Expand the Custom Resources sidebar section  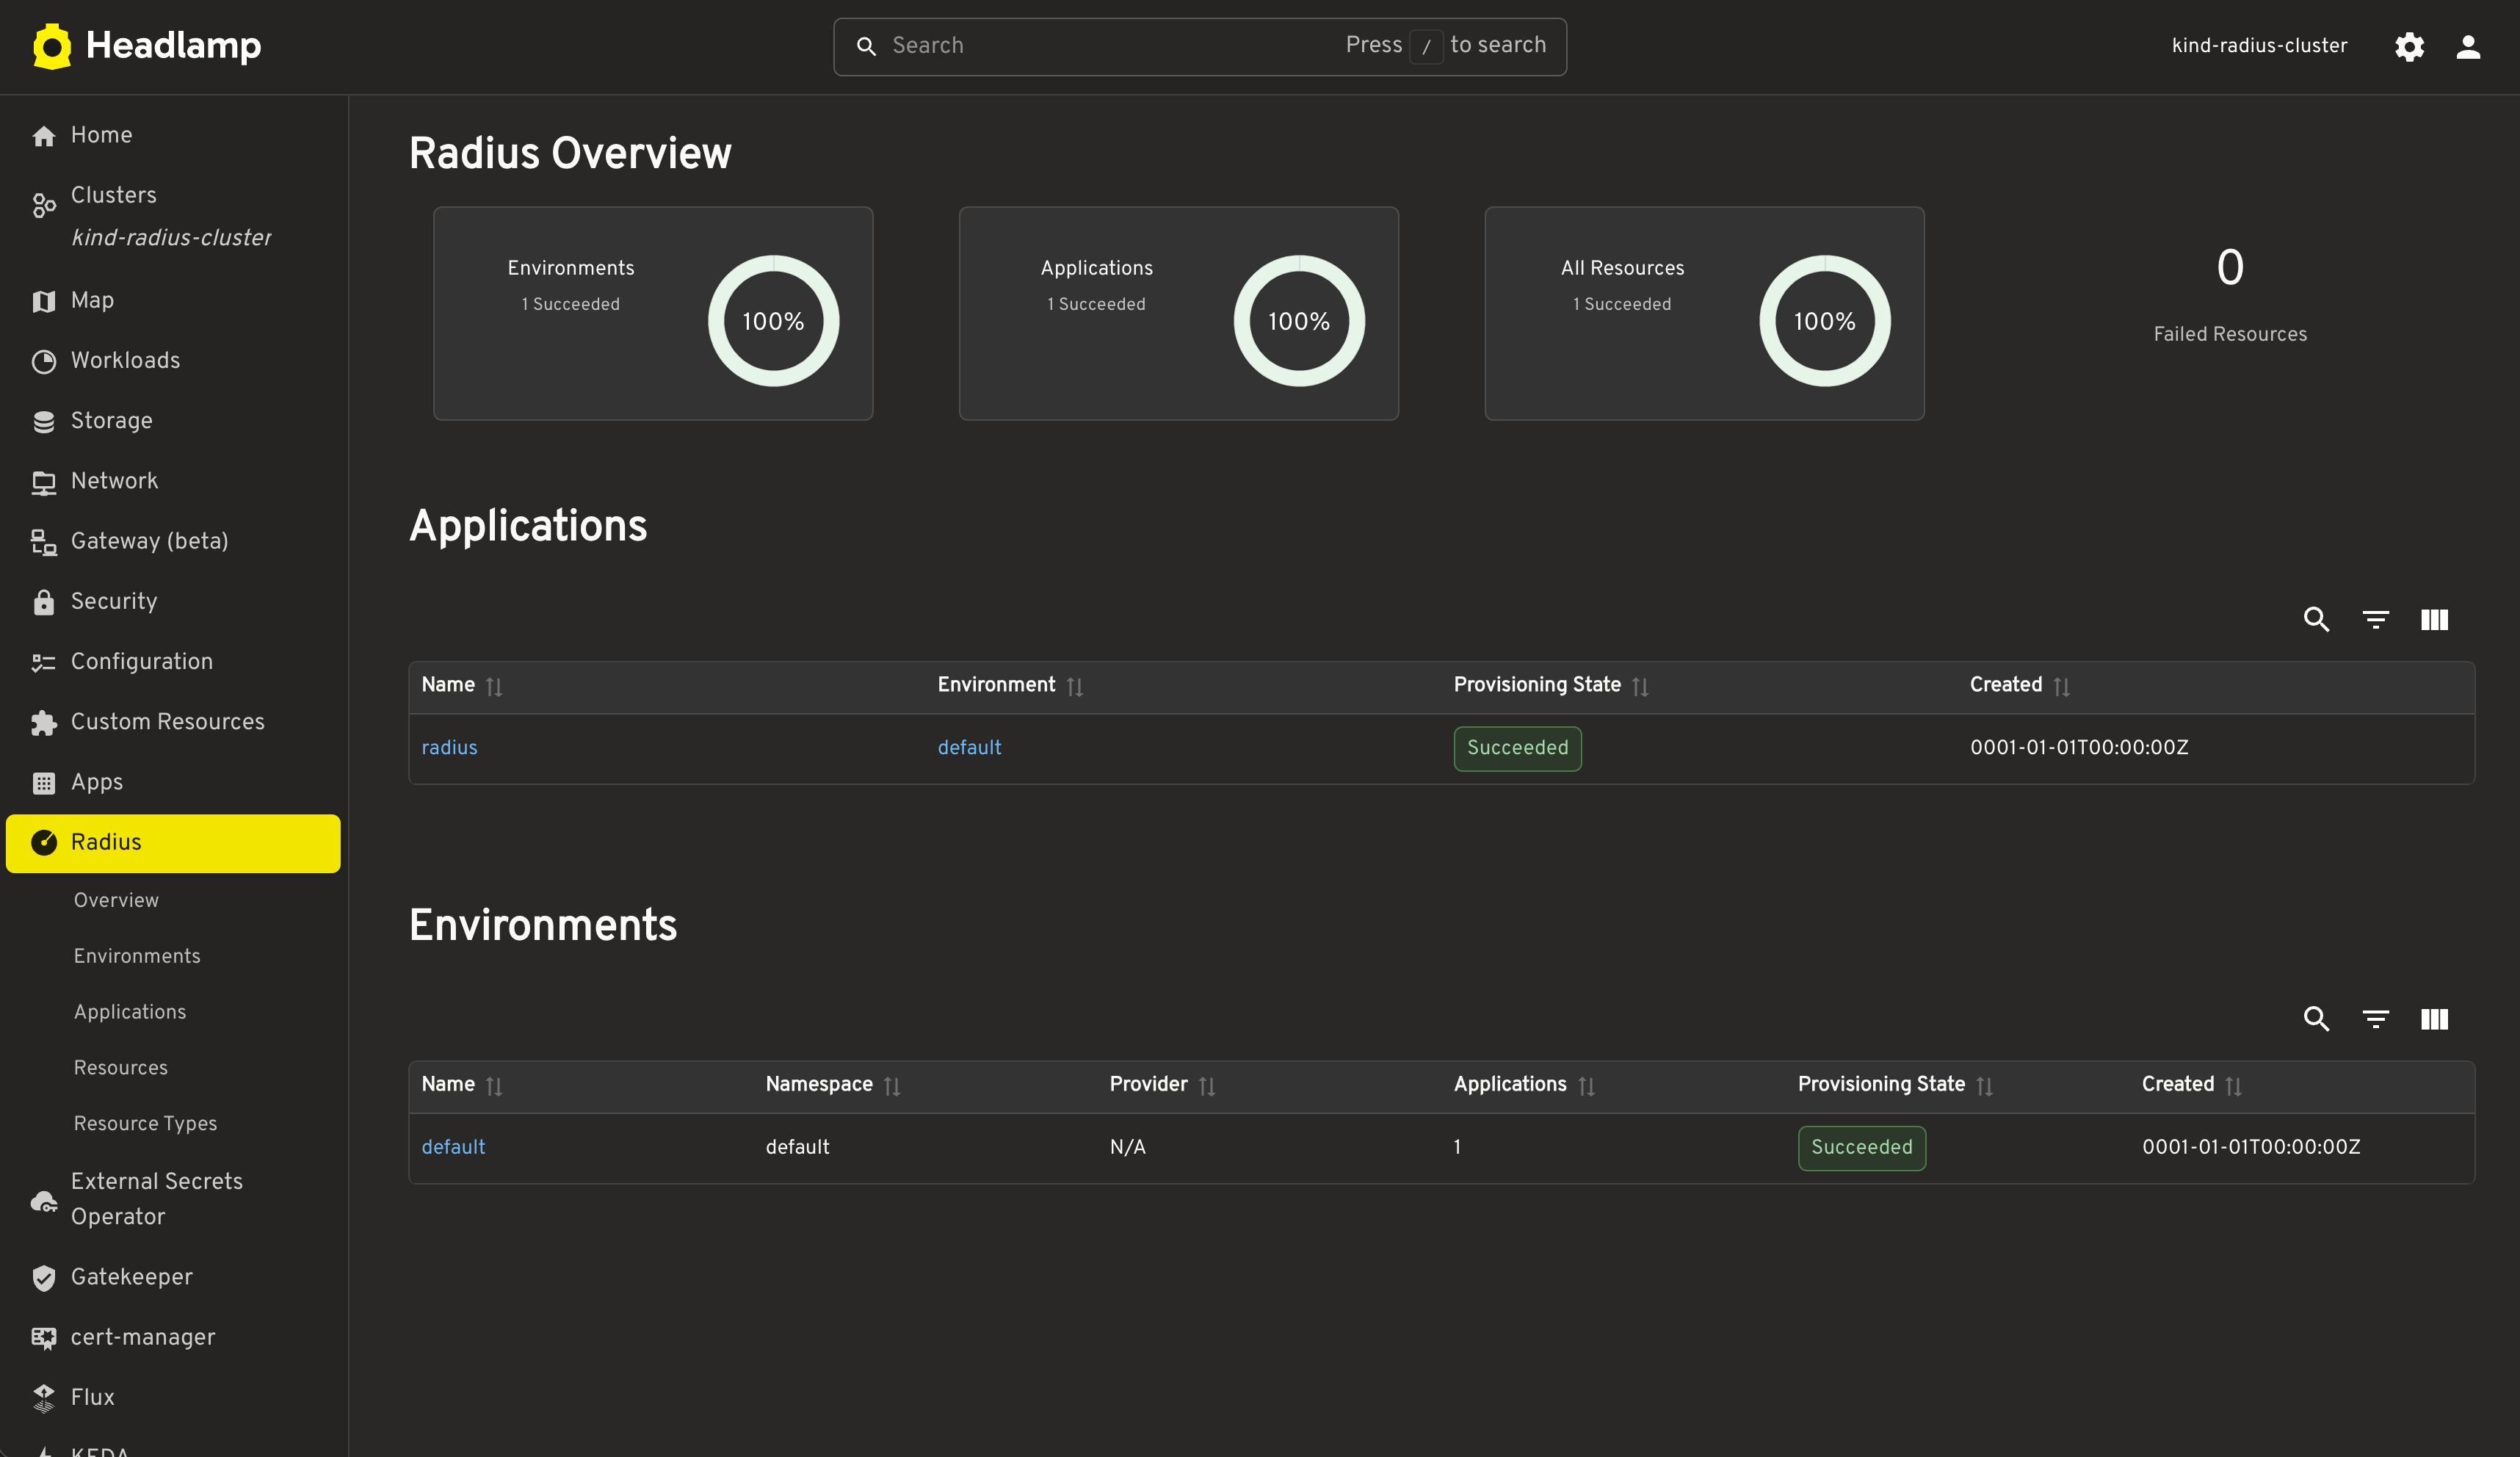[167, 721]
